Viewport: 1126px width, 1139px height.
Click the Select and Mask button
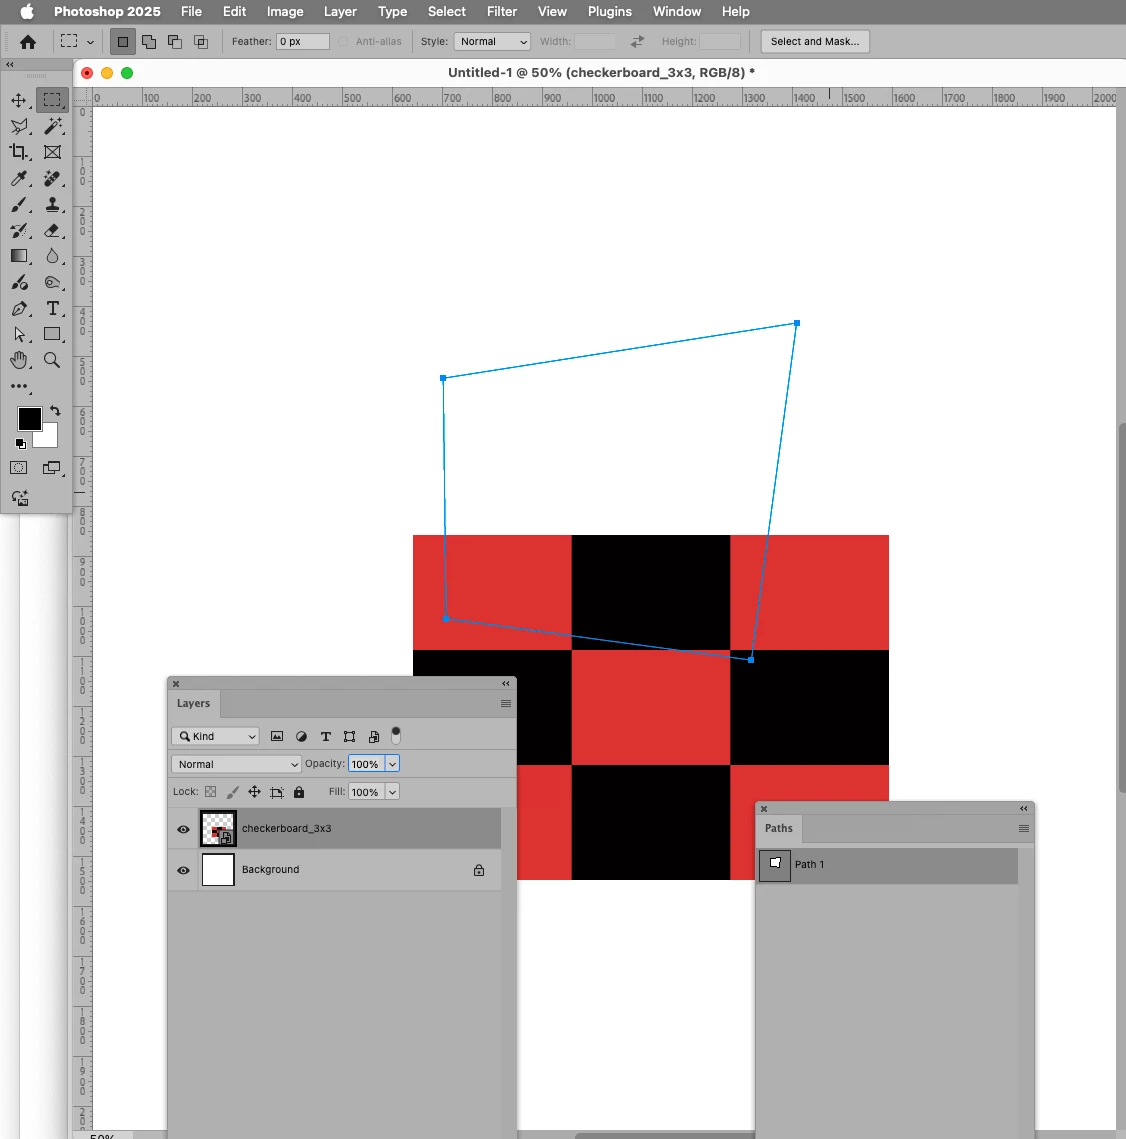(x=815, y=41)
